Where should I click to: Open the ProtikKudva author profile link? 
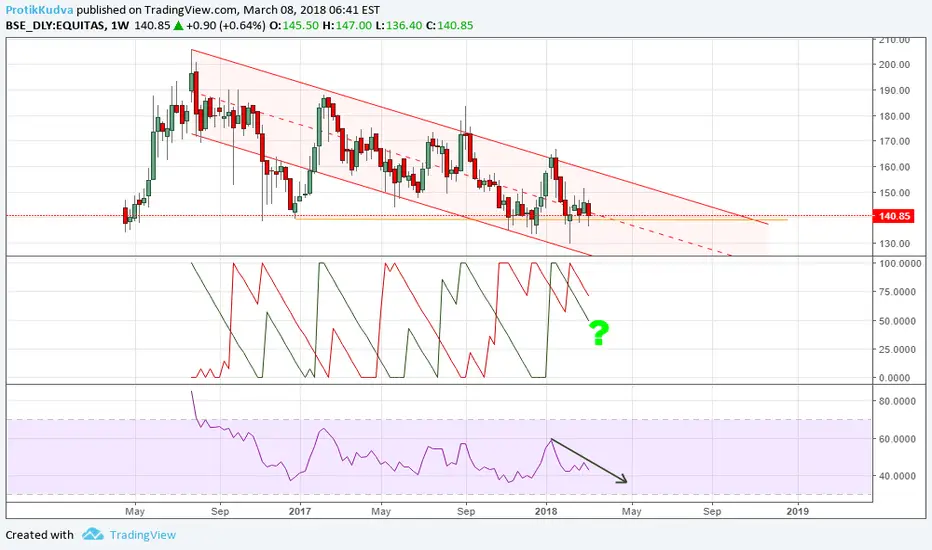tap(39, 10)
